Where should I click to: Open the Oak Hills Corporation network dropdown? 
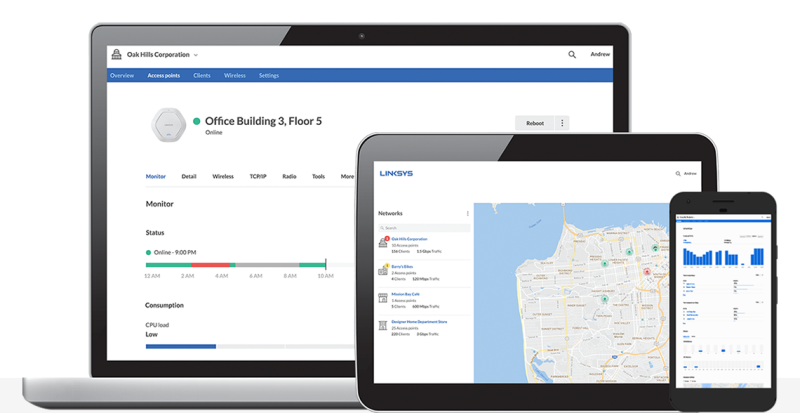196,55
